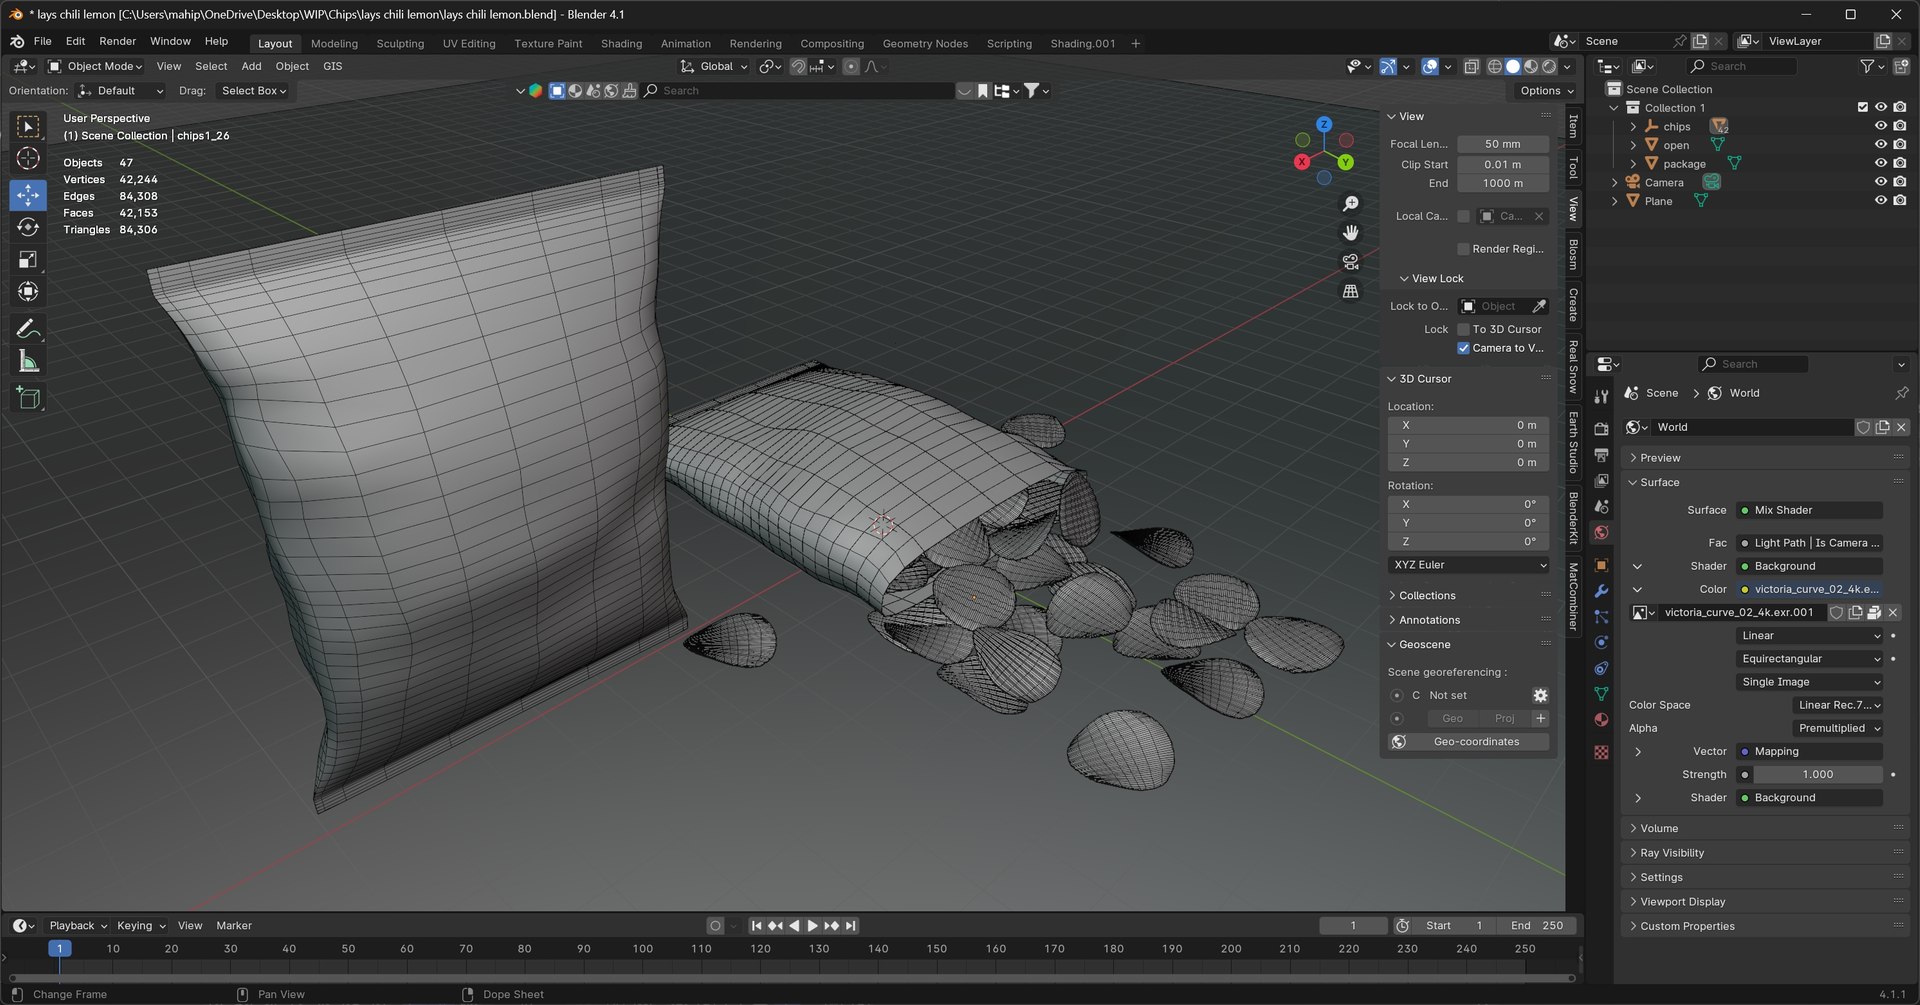Uncheck Collection 1 exclude checkbox
This screenshot has width=1920, height=1005.
(x=1862, y=107)
